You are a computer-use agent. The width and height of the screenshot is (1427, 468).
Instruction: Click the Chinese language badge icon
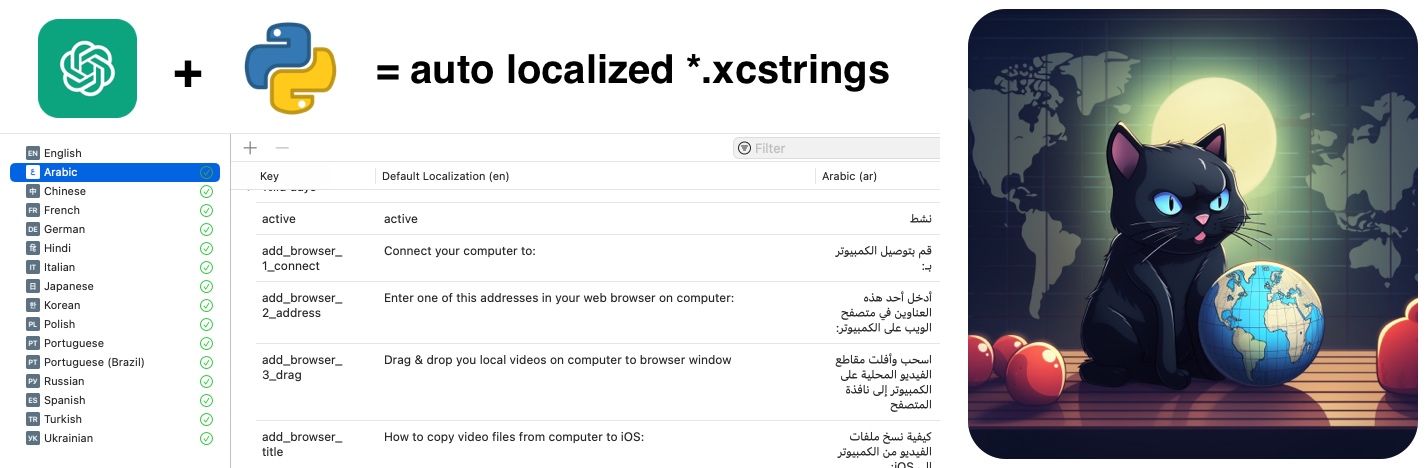pyautogui.click(x=33, y=191)
